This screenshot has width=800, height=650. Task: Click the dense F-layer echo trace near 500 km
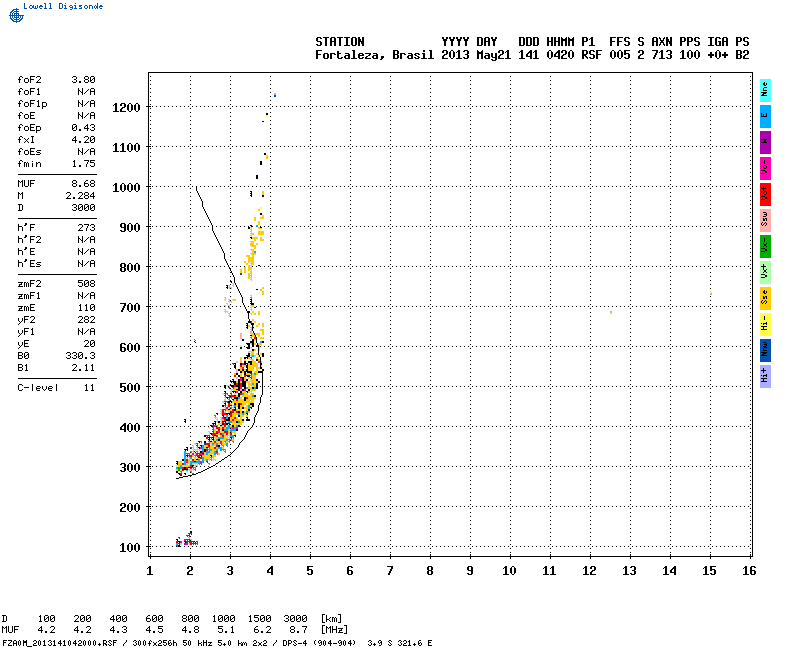(242, 390)
